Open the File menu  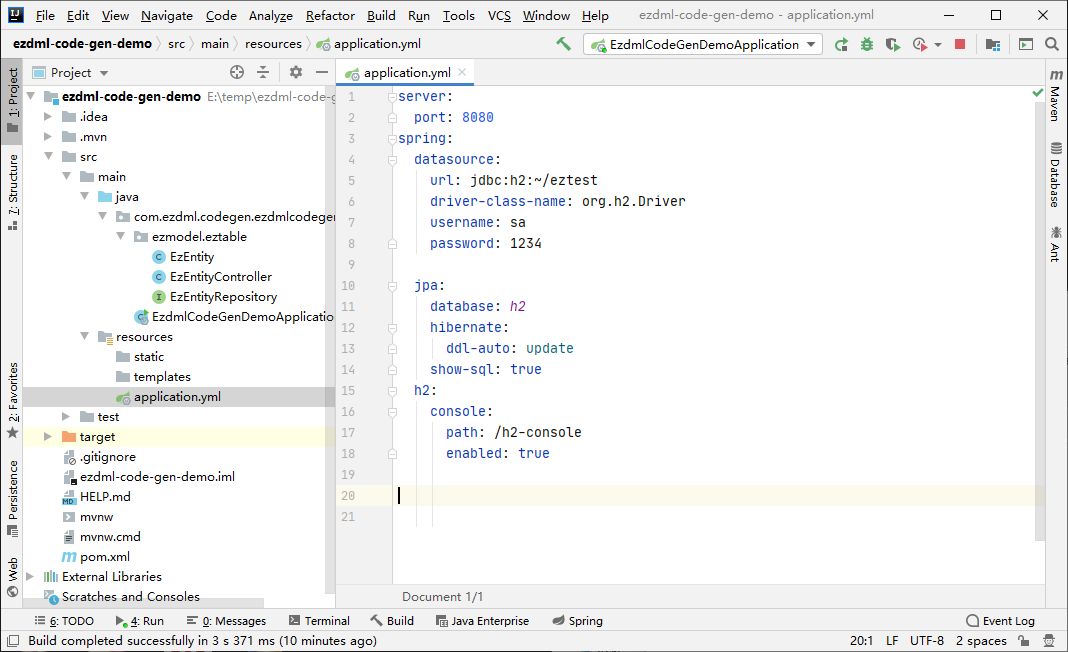click(45, 15)
